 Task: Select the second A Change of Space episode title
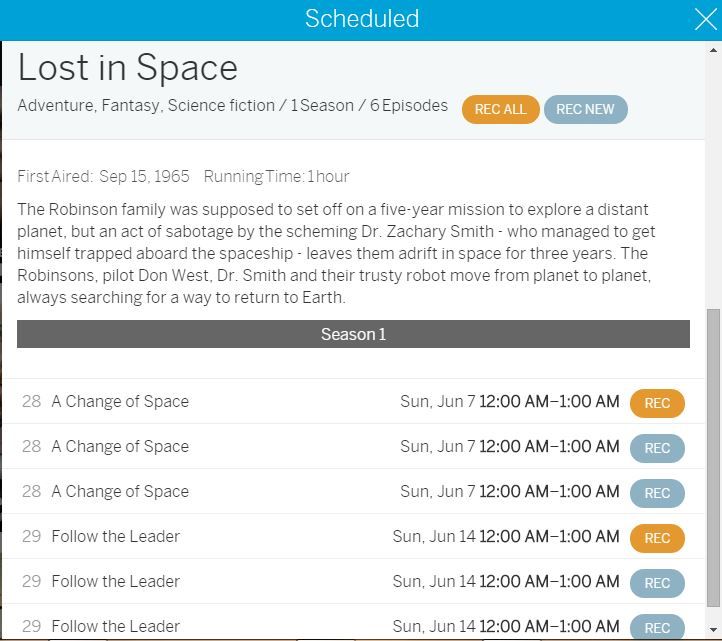(120, 447)
